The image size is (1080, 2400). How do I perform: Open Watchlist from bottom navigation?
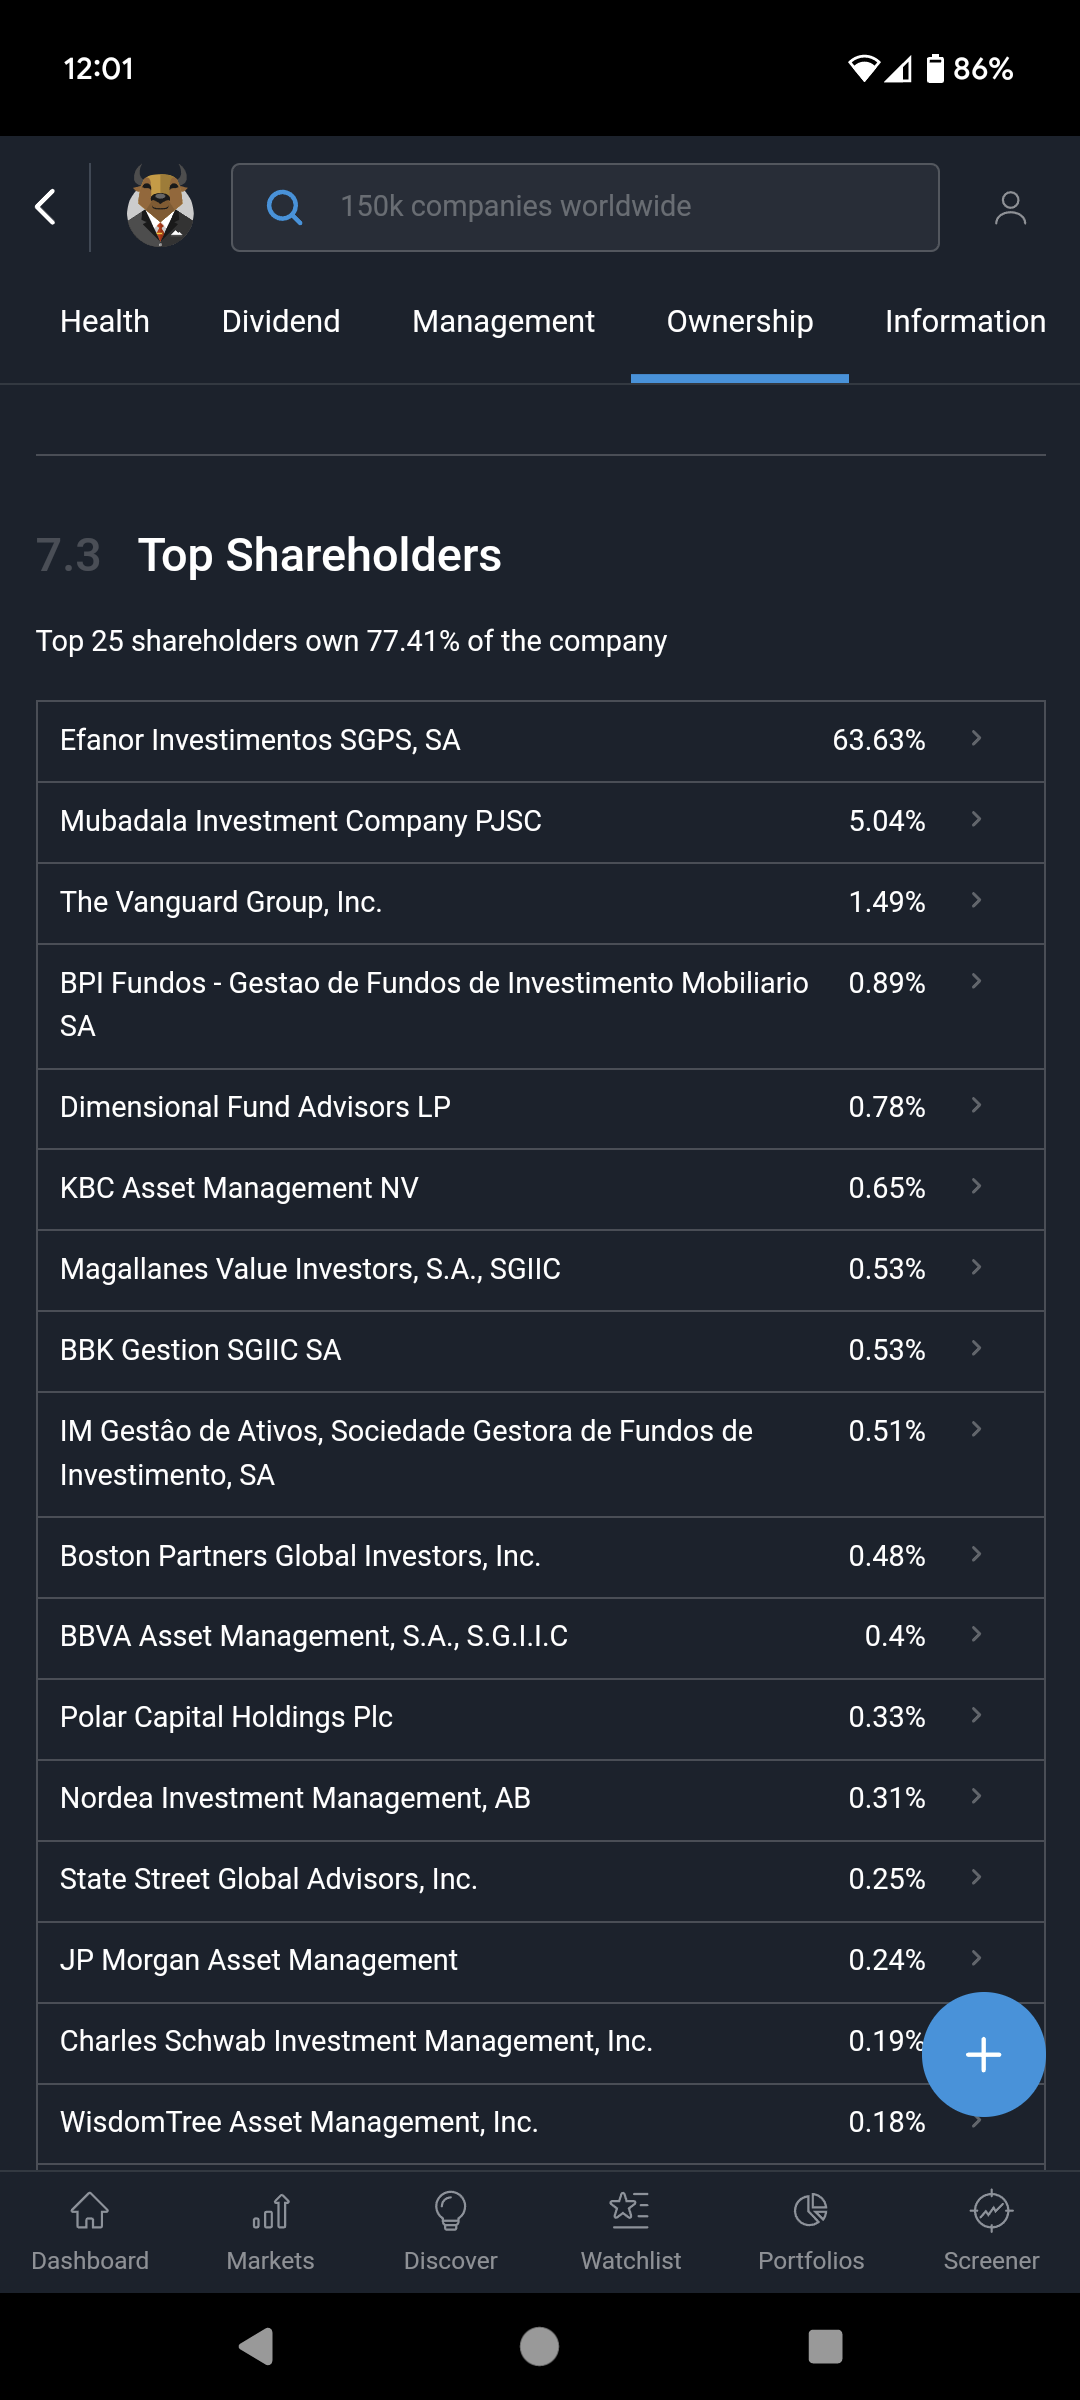coord(630,2231)
